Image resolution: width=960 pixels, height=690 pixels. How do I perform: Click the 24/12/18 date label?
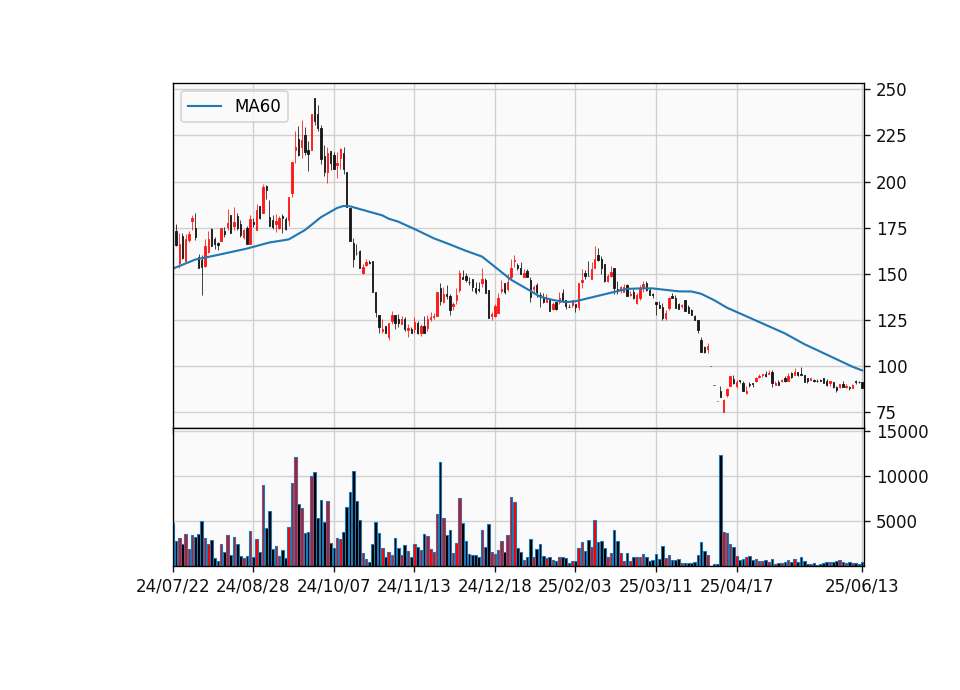pyautogui.click(x=495, y=586)
